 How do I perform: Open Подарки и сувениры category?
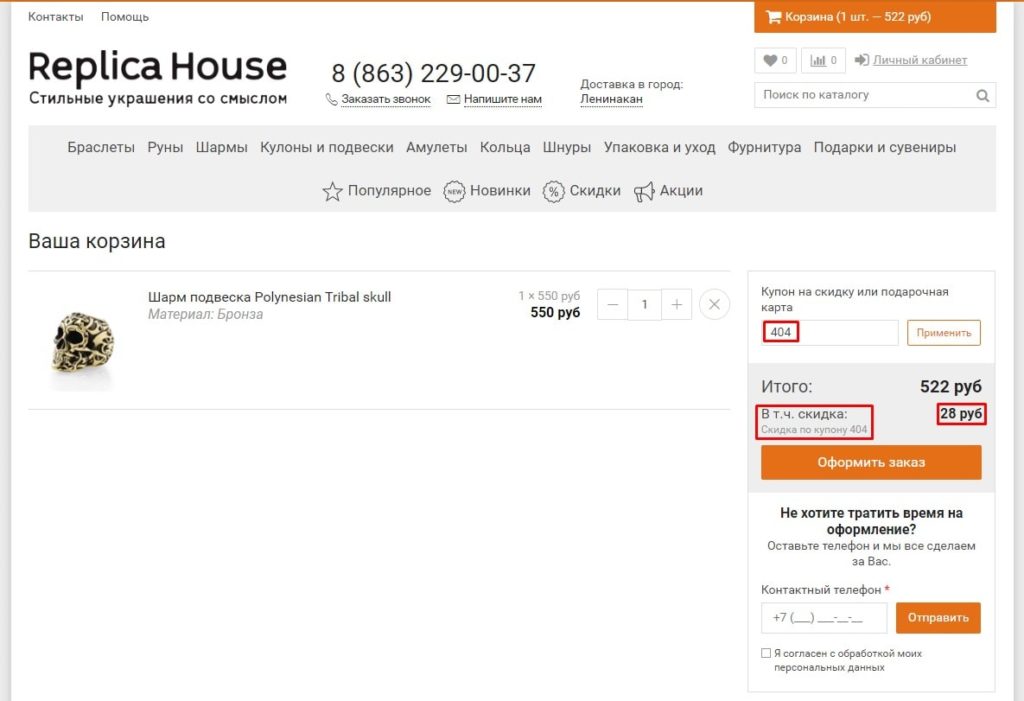click(x=884, y=148)
